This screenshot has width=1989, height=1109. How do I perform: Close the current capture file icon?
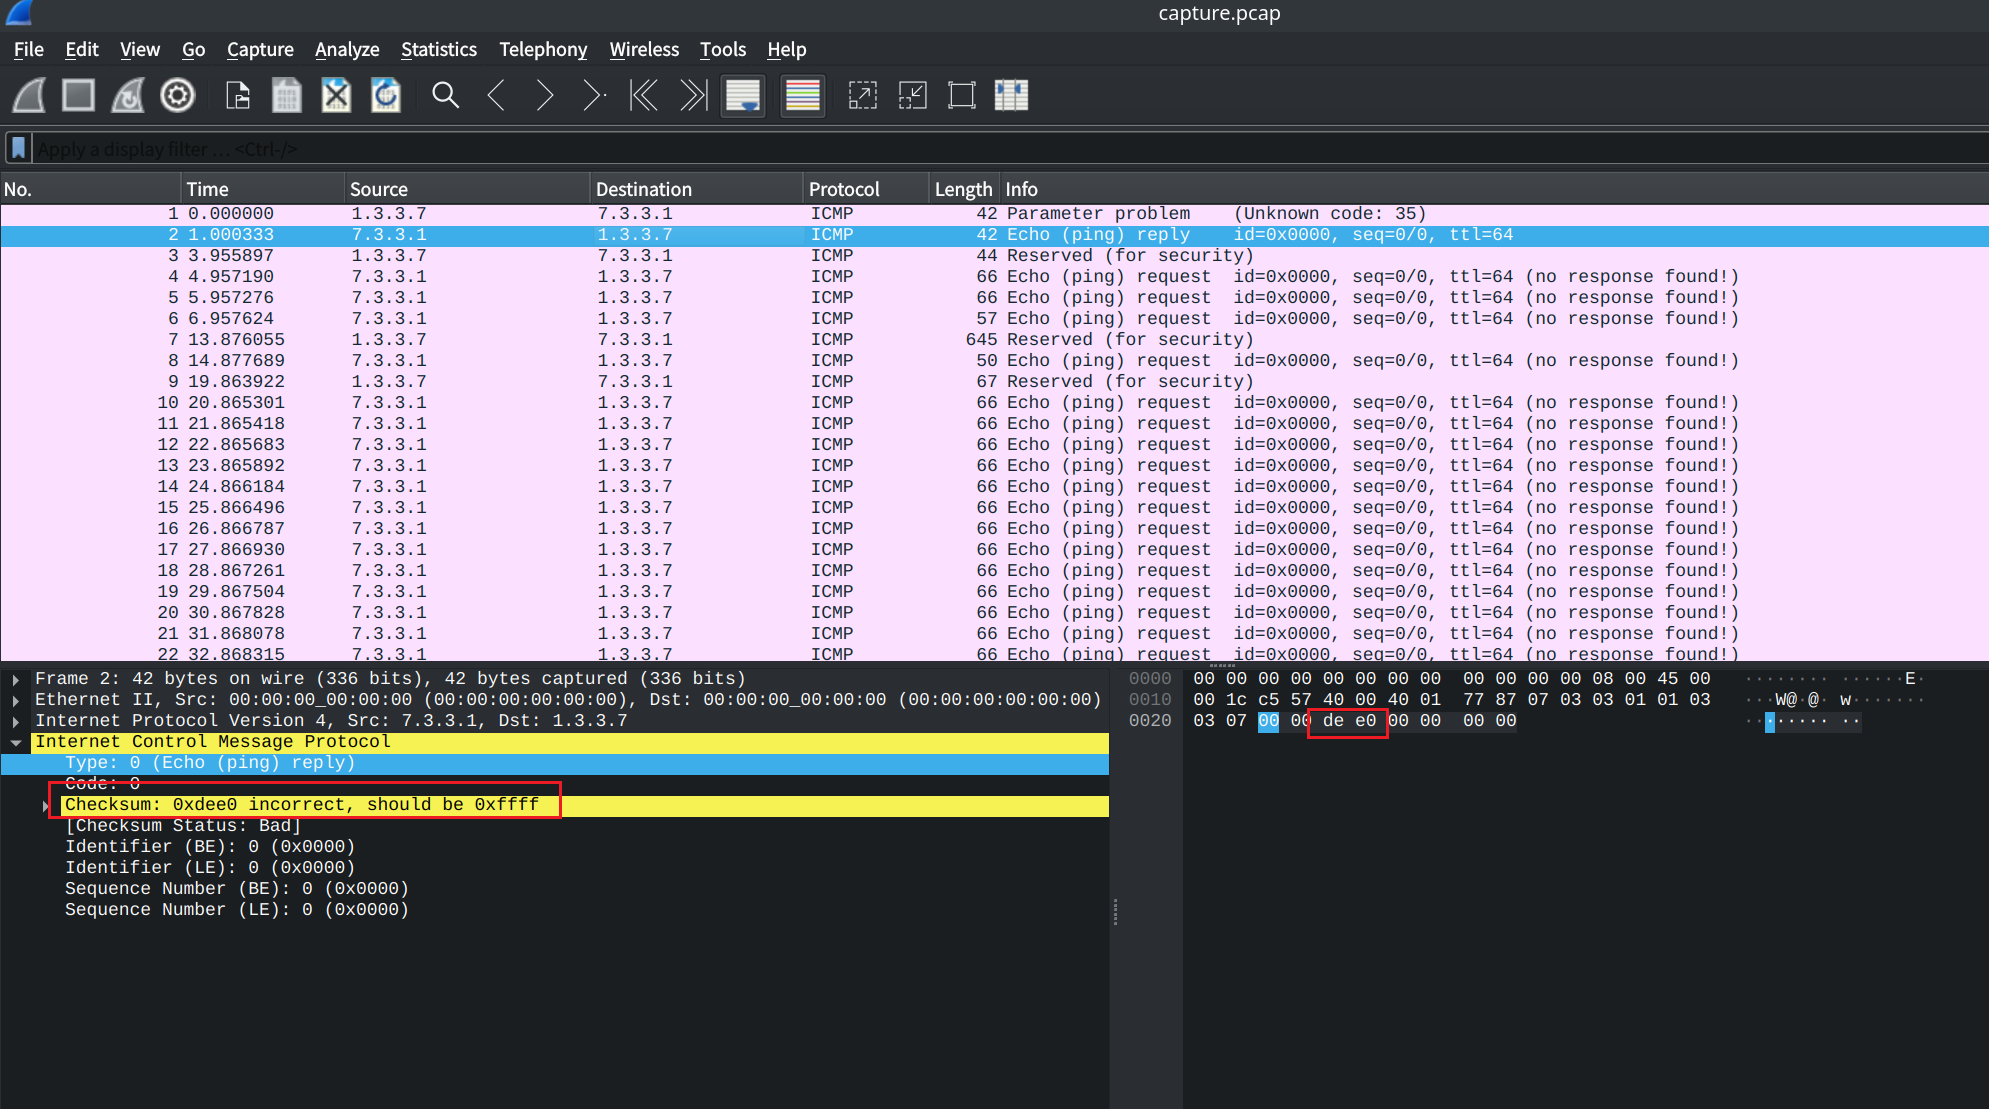pyautogui.click(x=336, y=96)
